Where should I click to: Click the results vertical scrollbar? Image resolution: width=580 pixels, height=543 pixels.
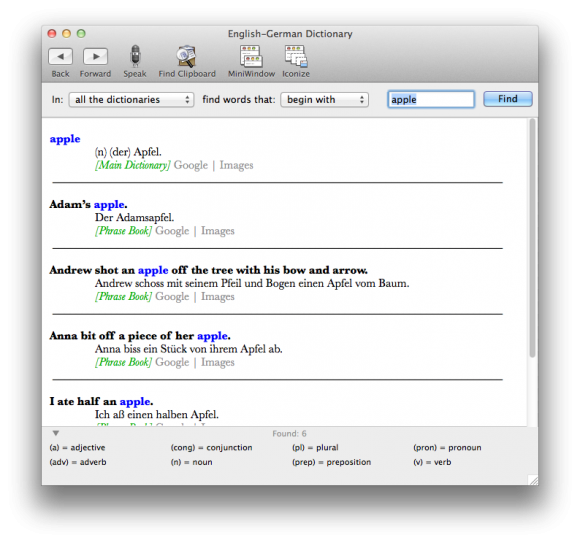tap(532, 238)
